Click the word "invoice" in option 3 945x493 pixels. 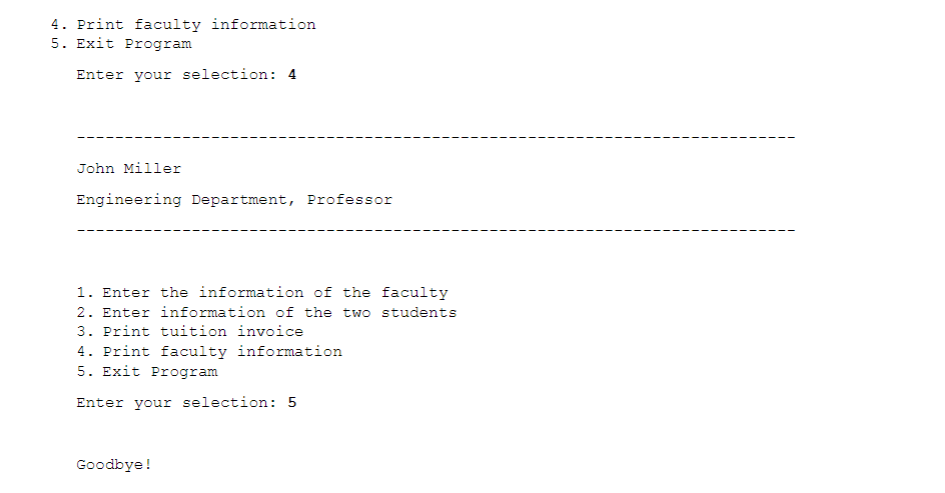pos(270,331)
